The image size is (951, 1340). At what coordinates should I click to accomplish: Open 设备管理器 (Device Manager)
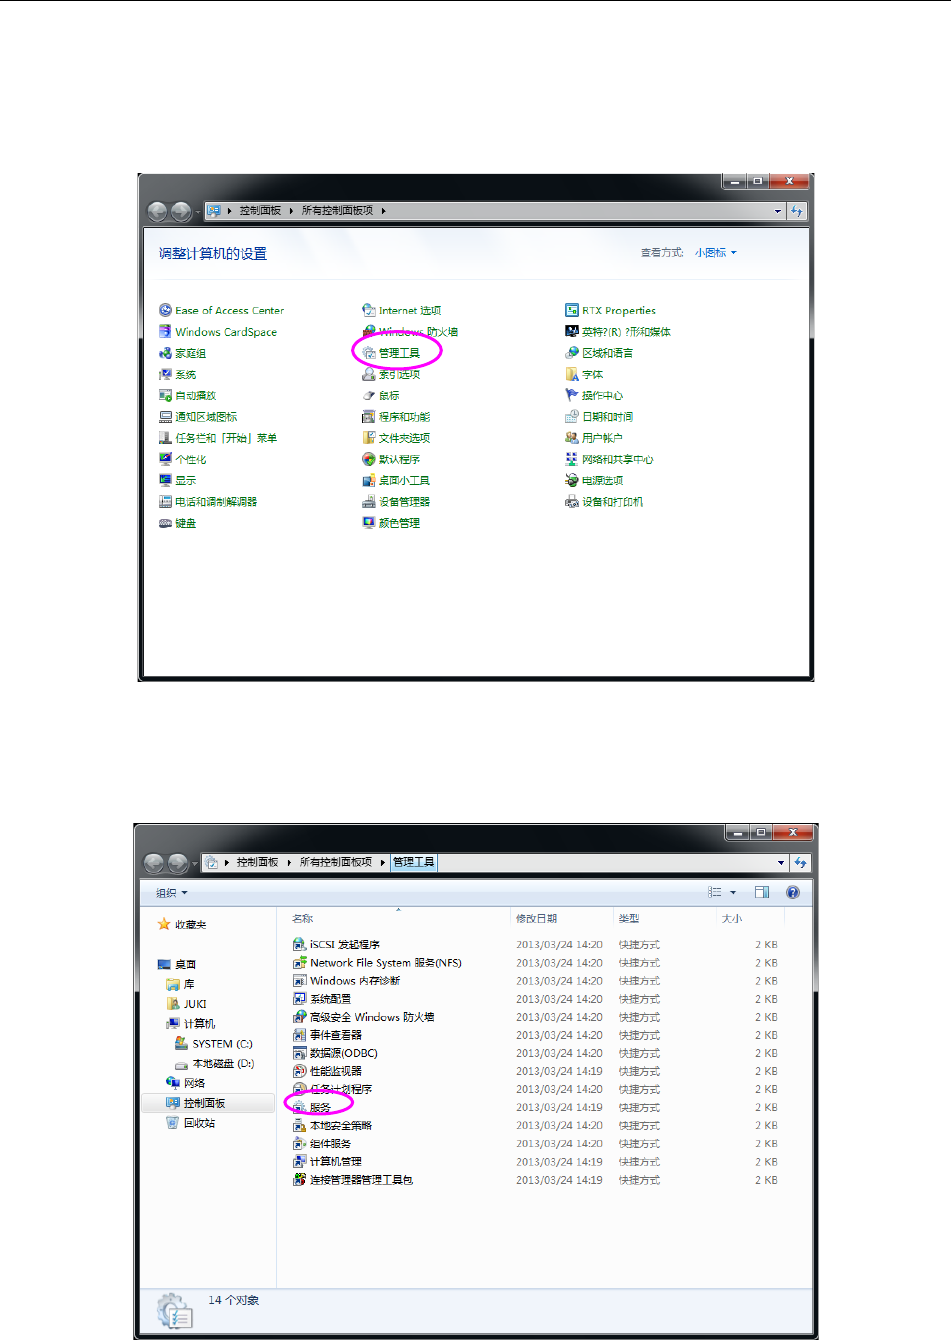tap(396, 501)
